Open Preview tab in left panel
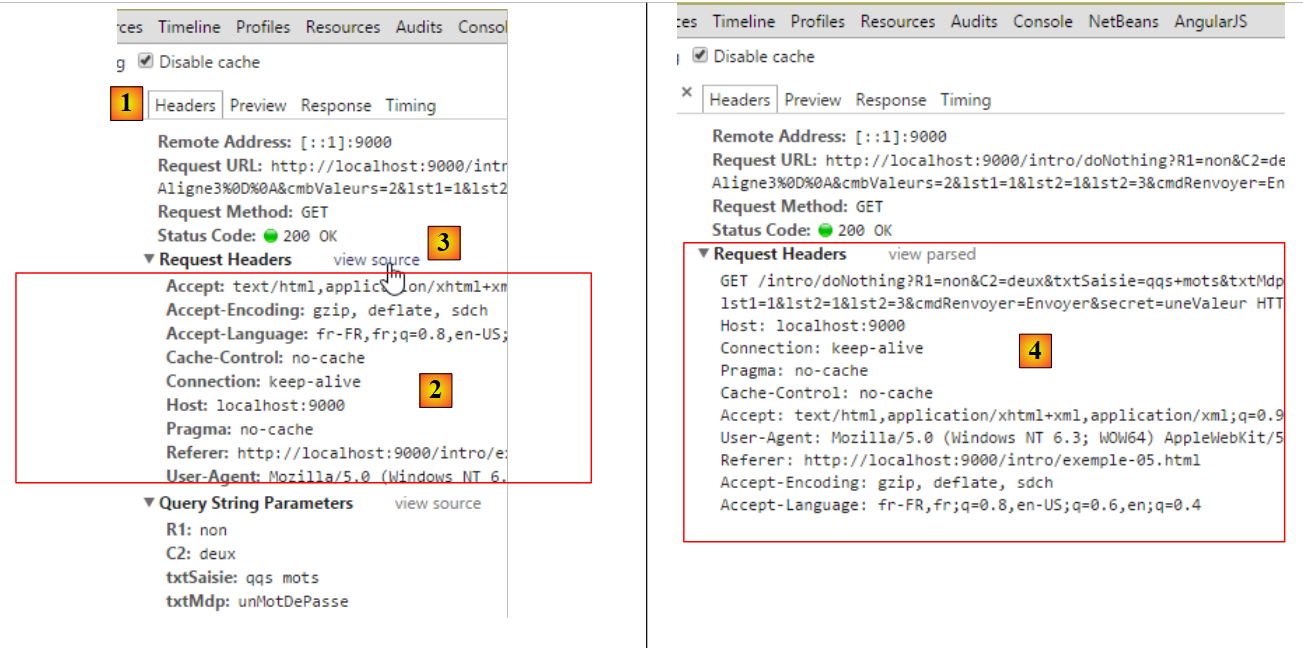 point(258,105)
